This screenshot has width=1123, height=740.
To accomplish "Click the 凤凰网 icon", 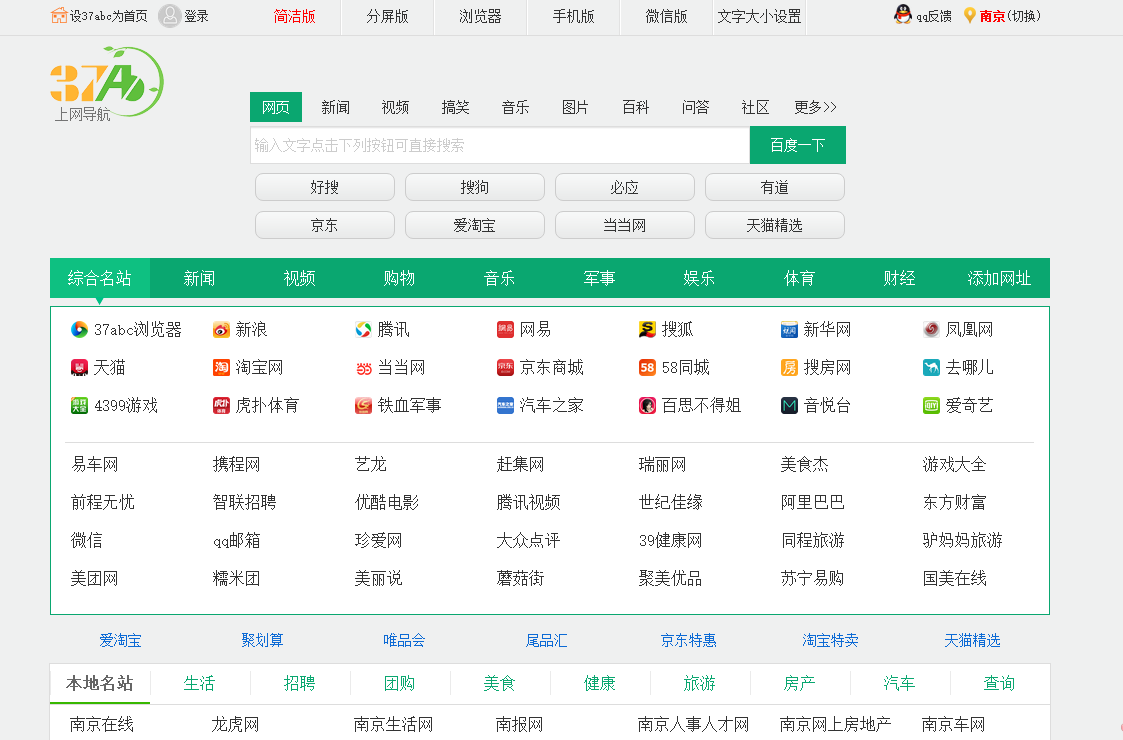I will [931, 330].
